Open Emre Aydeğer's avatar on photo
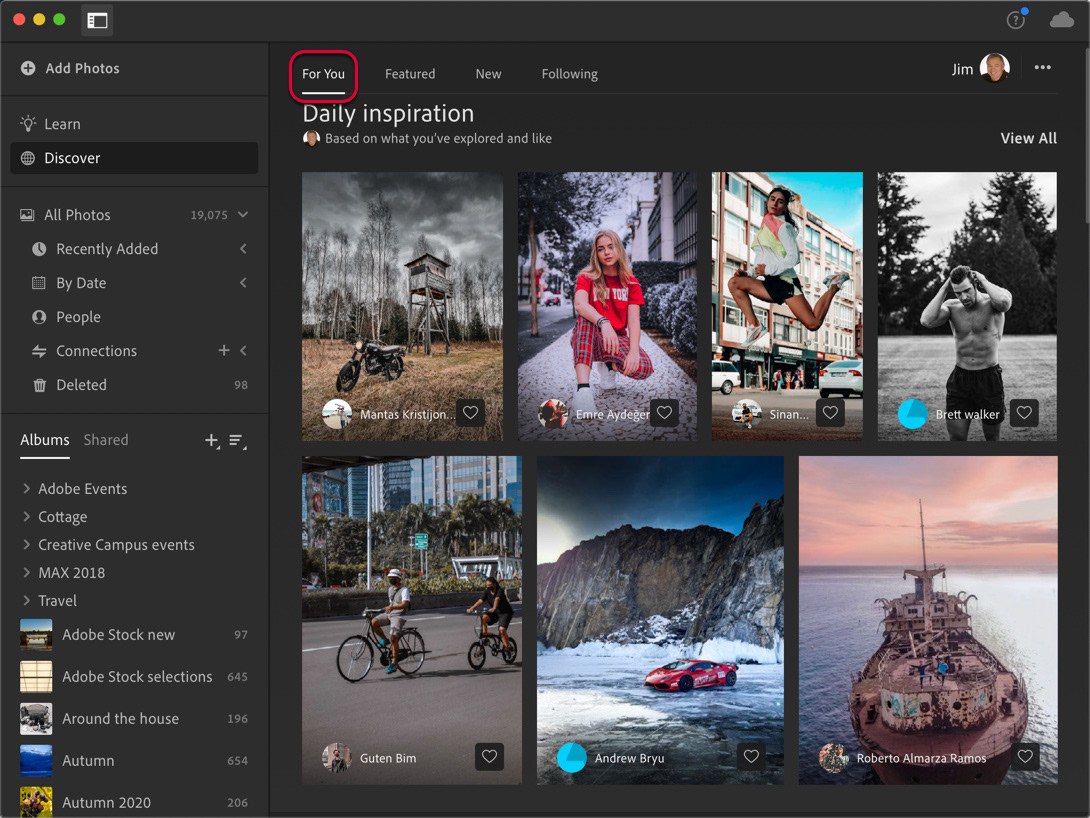1090x818 pixels. pyautogui.click(x=553, y=414)
